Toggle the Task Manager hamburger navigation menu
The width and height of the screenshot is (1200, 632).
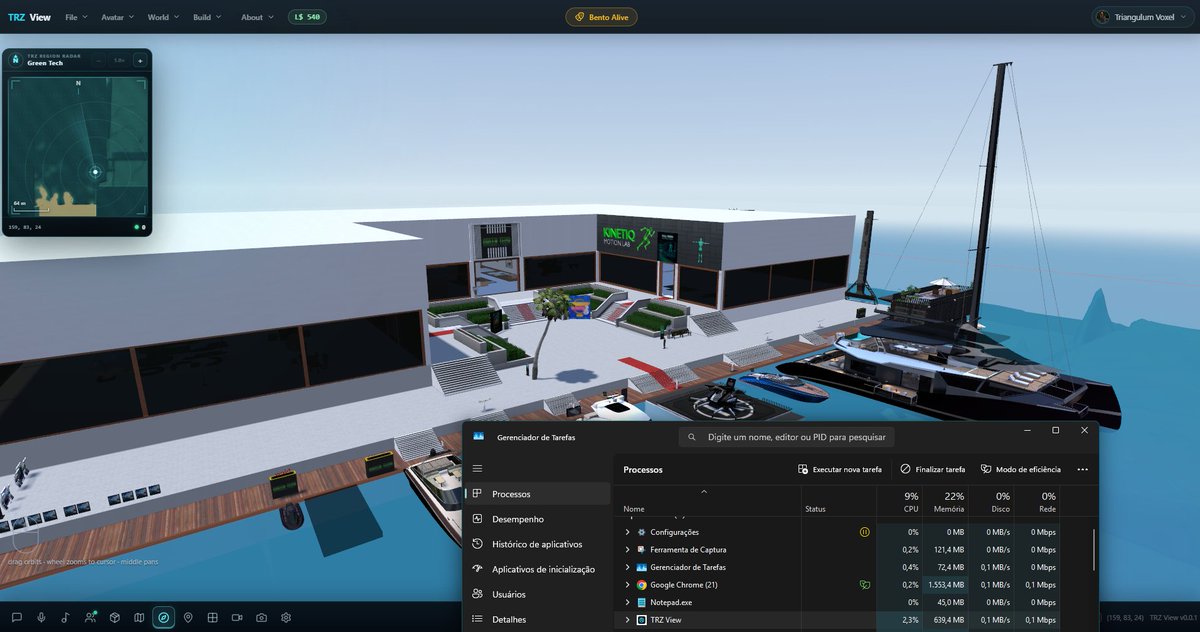pos(478,469)
